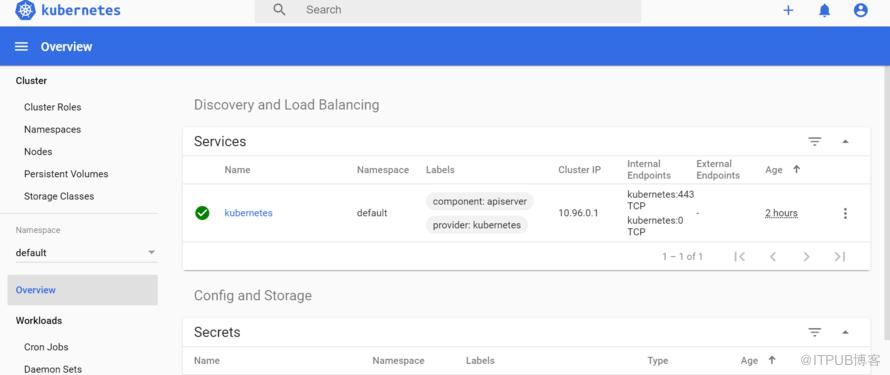Click the plus create resource icon

point(788,10)
